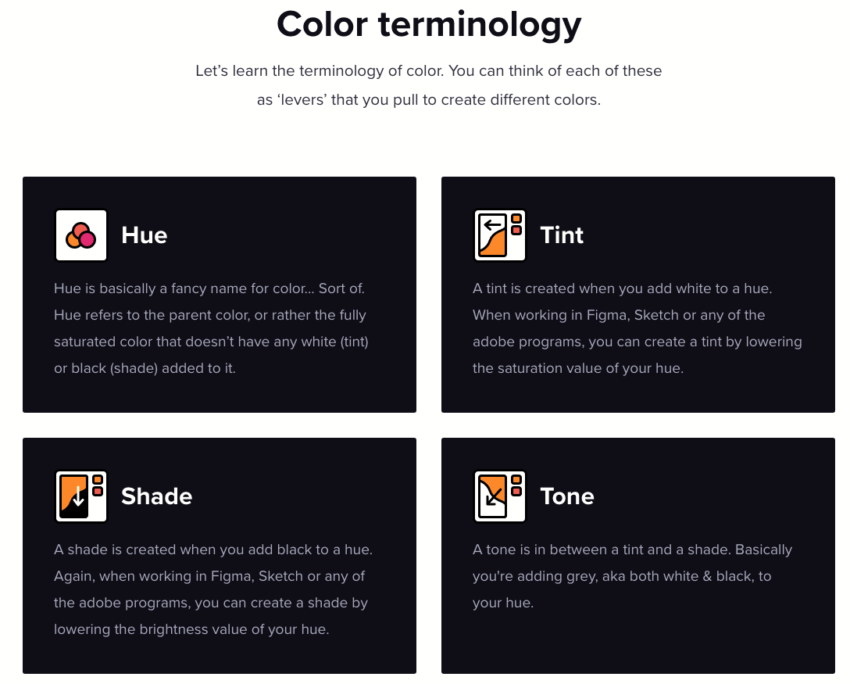Screen dimensions: 850x684
Task: Click the Tone description paragraph
Action: (x=632, y=576)
